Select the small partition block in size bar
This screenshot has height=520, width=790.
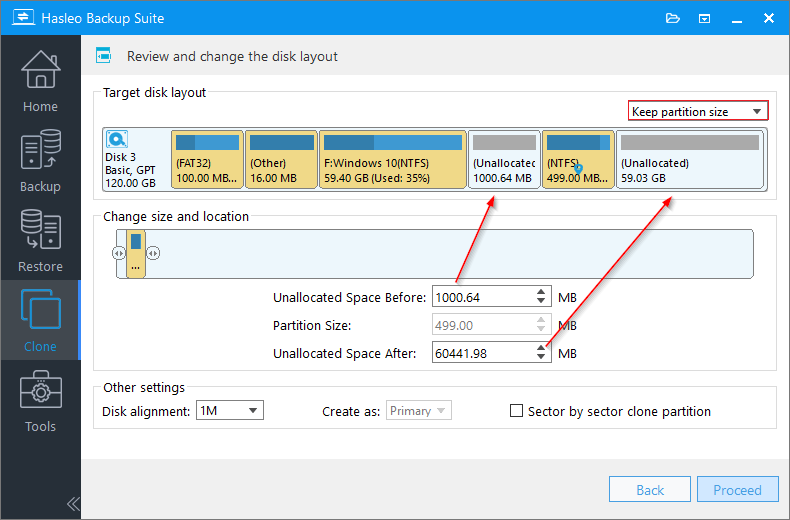[136, 253]
